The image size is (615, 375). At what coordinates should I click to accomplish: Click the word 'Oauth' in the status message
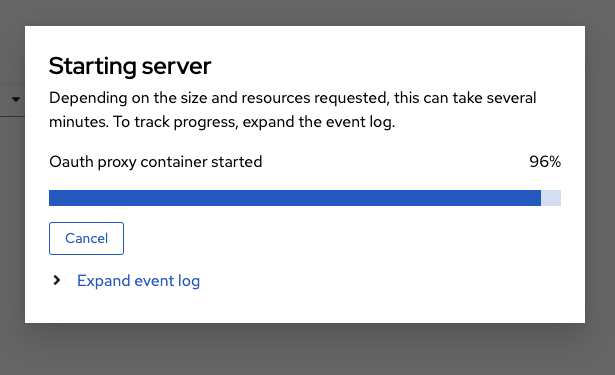tap(71, 162)
